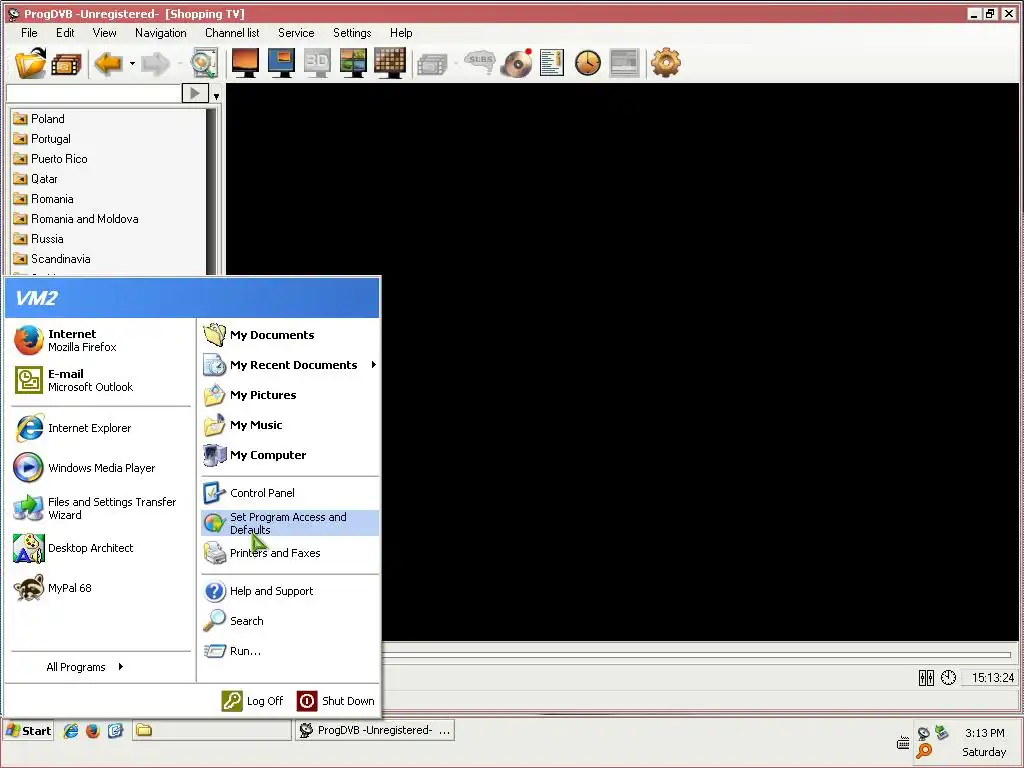The image size is (1024, 768).
Task: Open the Run... dialog
Action: click(x=290, y=651)
